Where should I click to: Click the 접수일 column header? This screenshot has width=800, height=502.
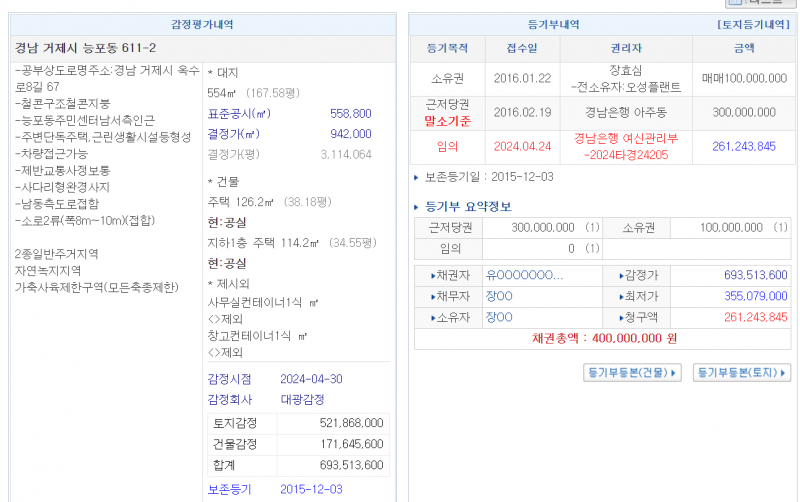520,47
